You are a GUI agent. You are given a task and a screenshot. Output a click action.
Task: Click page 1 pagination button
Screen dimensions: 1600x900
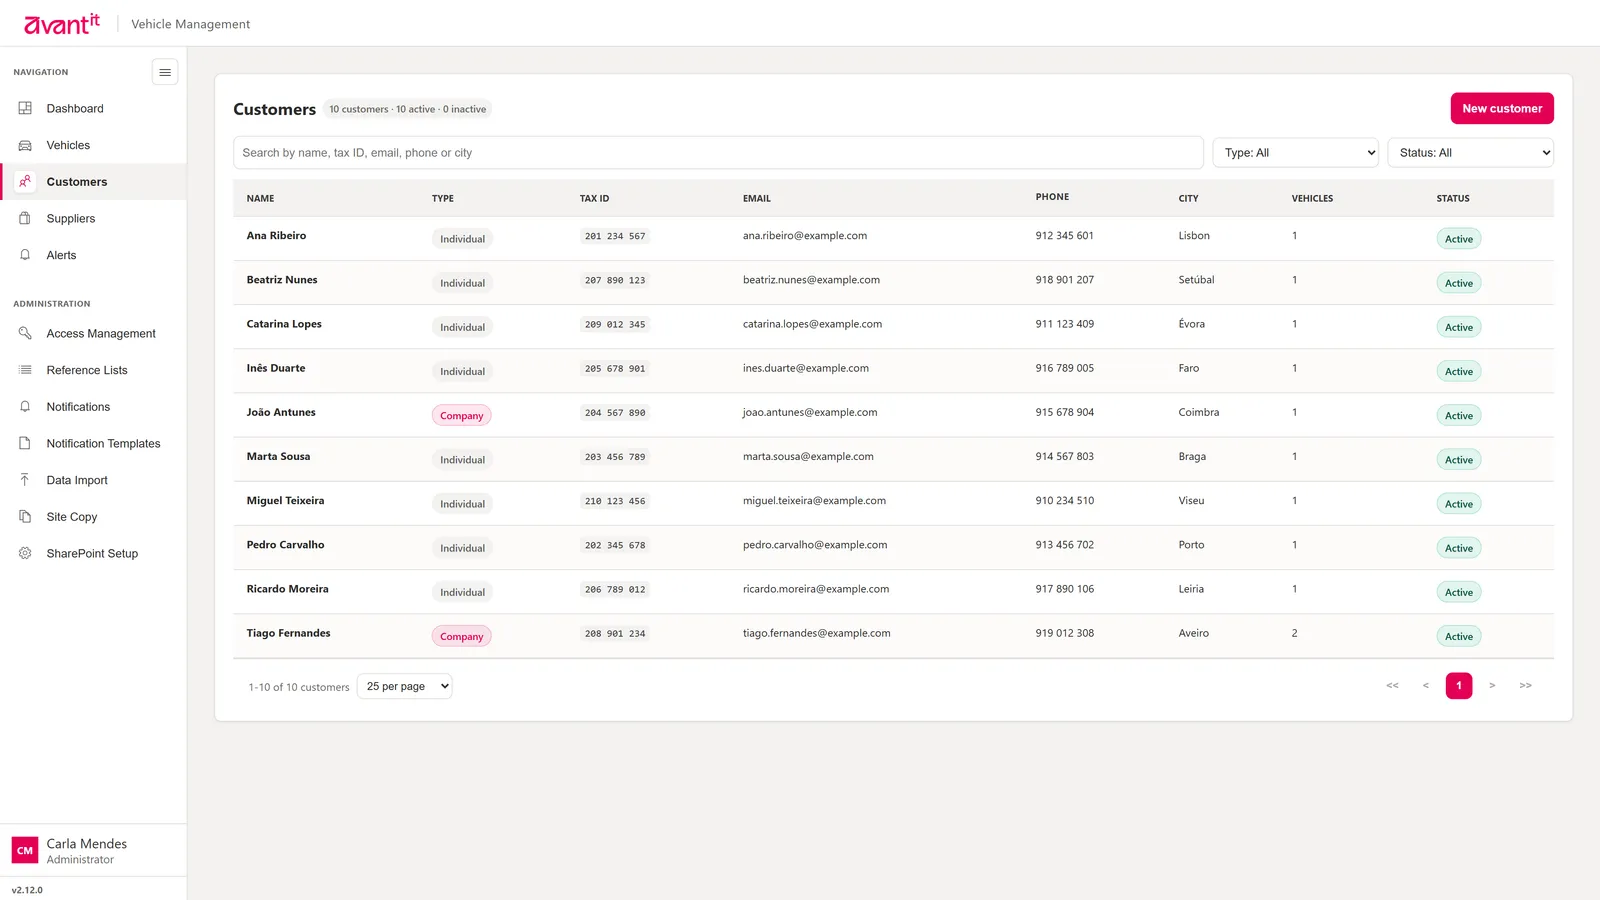(x=1459, y=686)
